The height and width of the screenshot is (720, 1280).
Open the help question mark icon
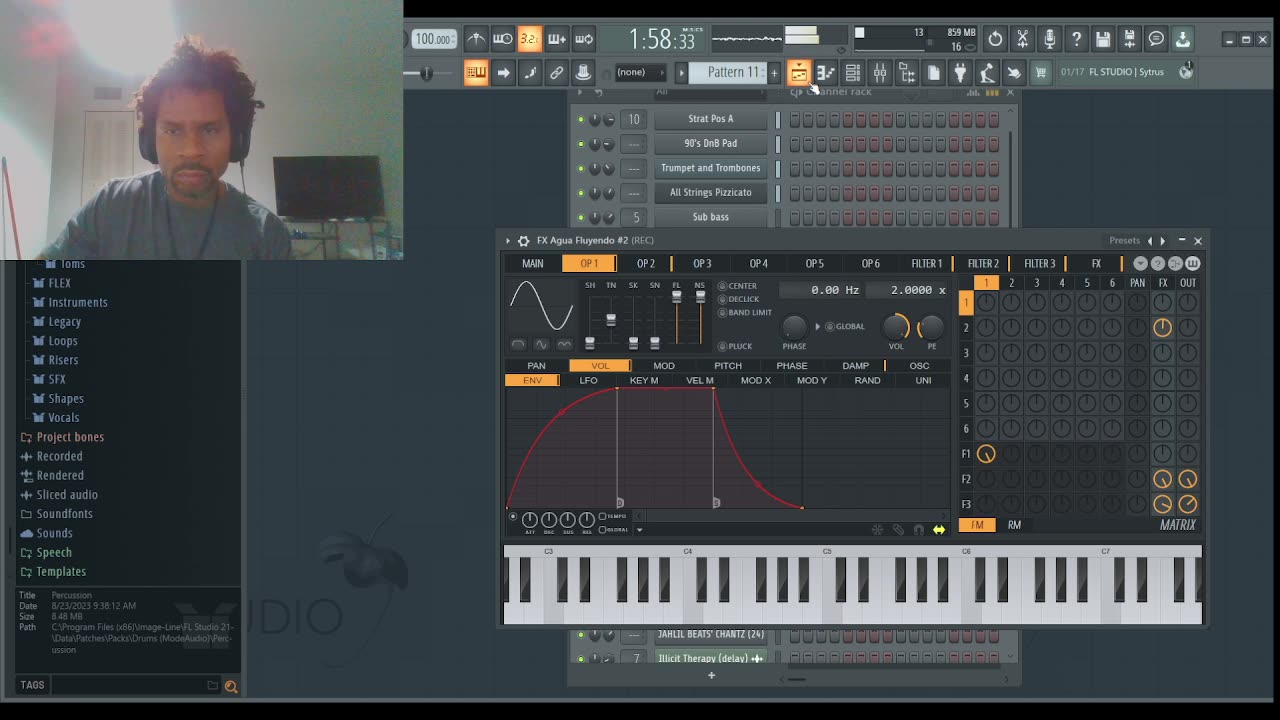pos(1076,39)
